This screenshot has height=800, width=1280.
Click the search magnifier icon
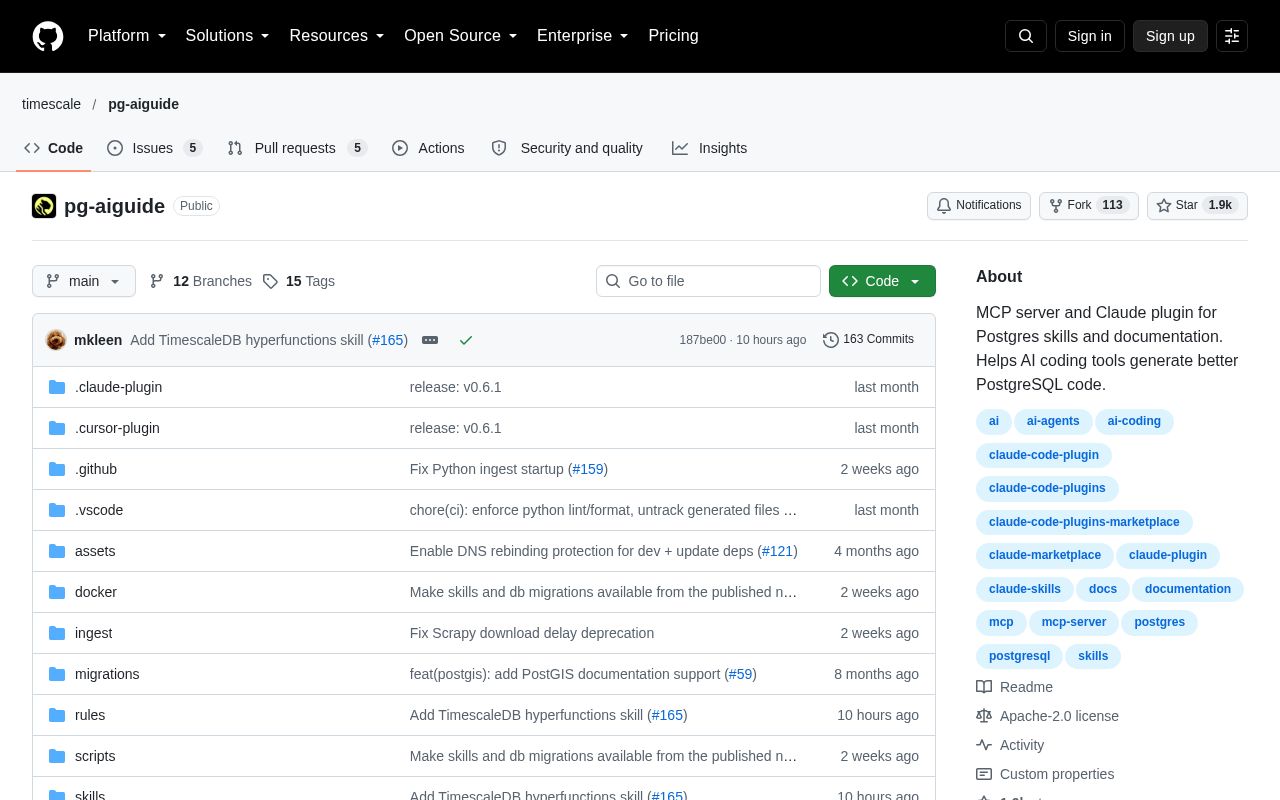click(x=1026, y=36)
